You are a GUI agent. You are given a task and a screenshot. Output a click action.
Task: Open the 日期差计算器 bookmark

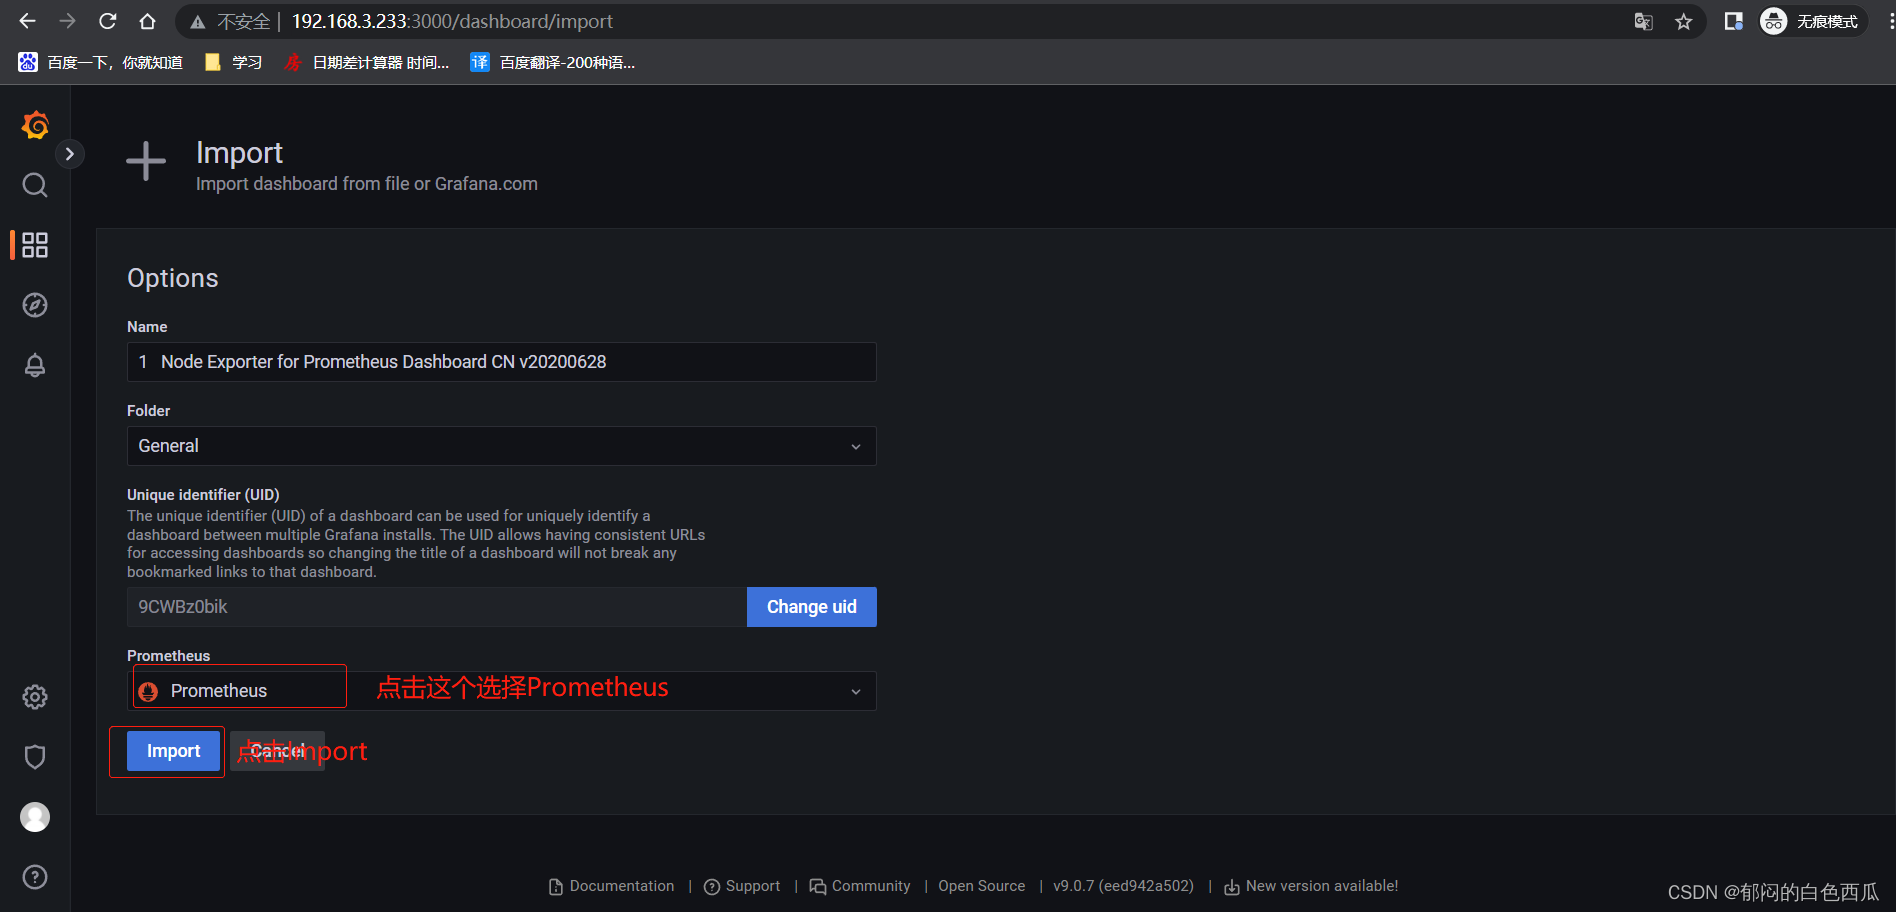tap(367, 62)
